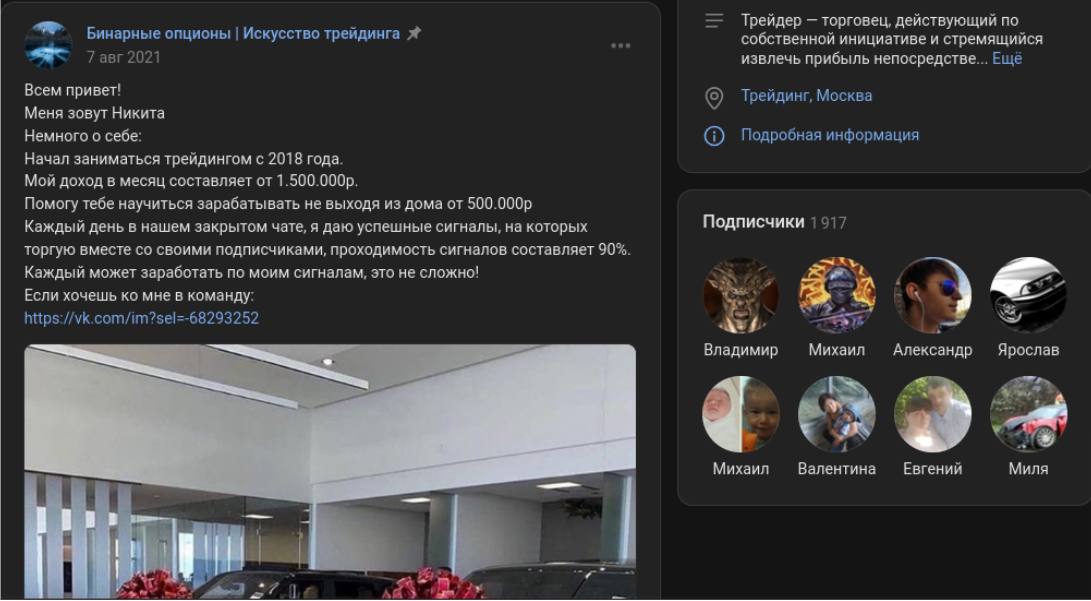Open Александр's avatar with sunglasses
This screenshot has height=601, width=1091.
[x=932, y=296]
